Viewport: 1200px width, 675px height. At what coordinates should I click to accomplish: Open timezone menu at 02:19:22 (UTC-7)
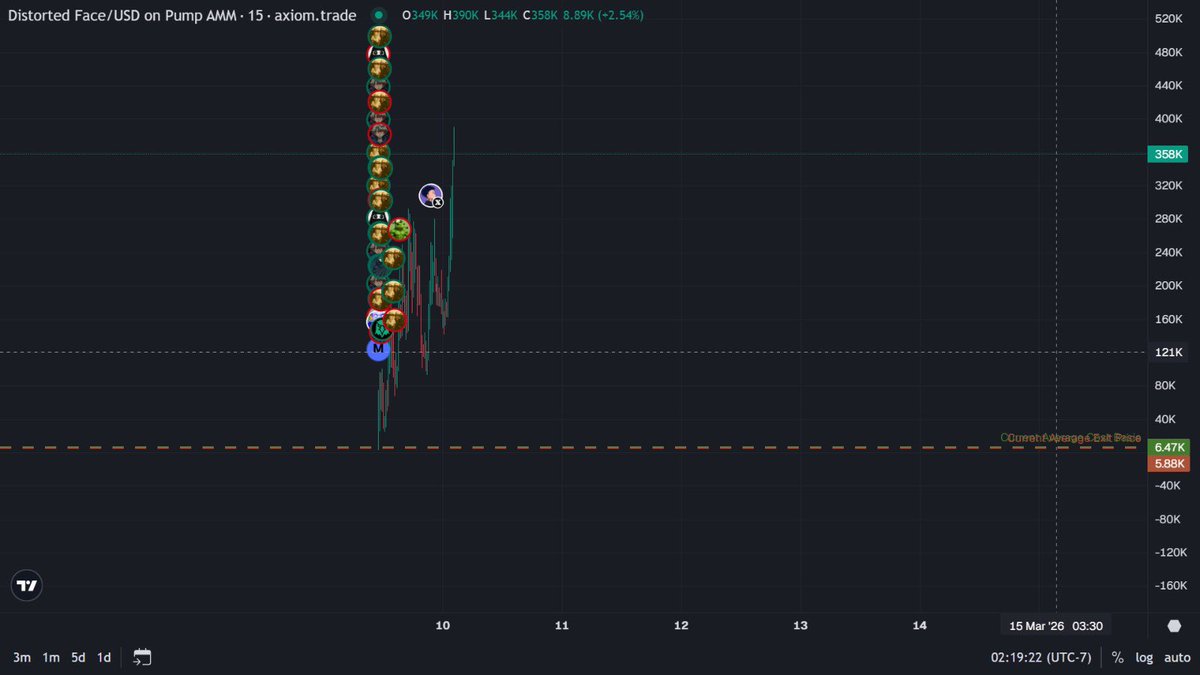[x=1040, y=657]
